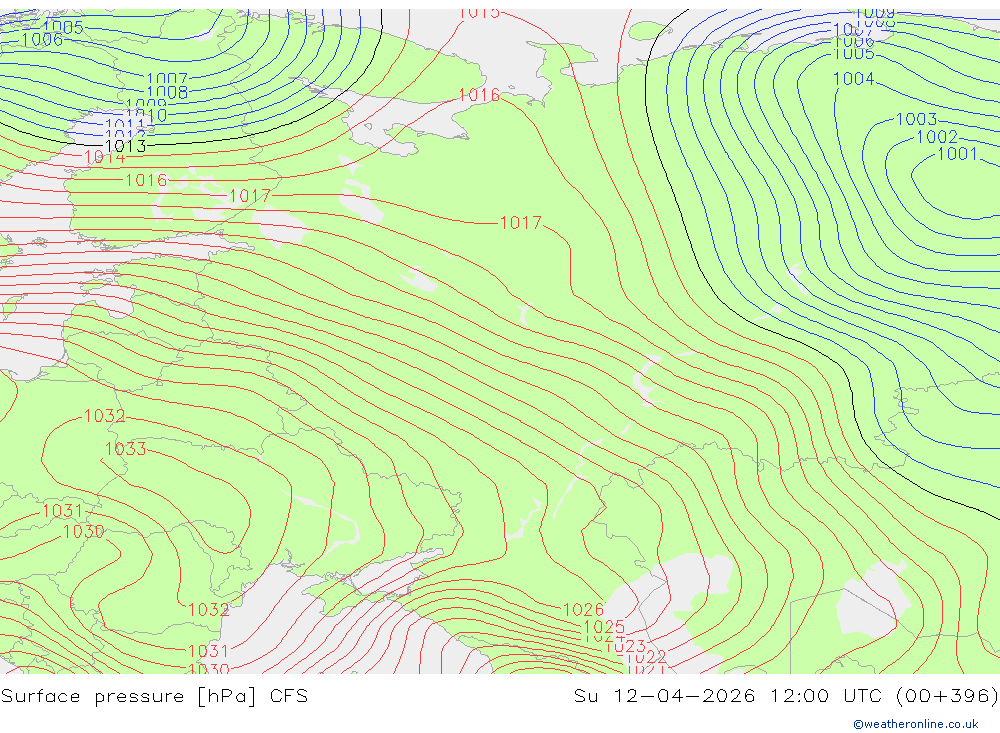Viewport: 1000px width, 733px height.
Task: Click the red 1026 isobar label
Action: [x=584, y=609]
